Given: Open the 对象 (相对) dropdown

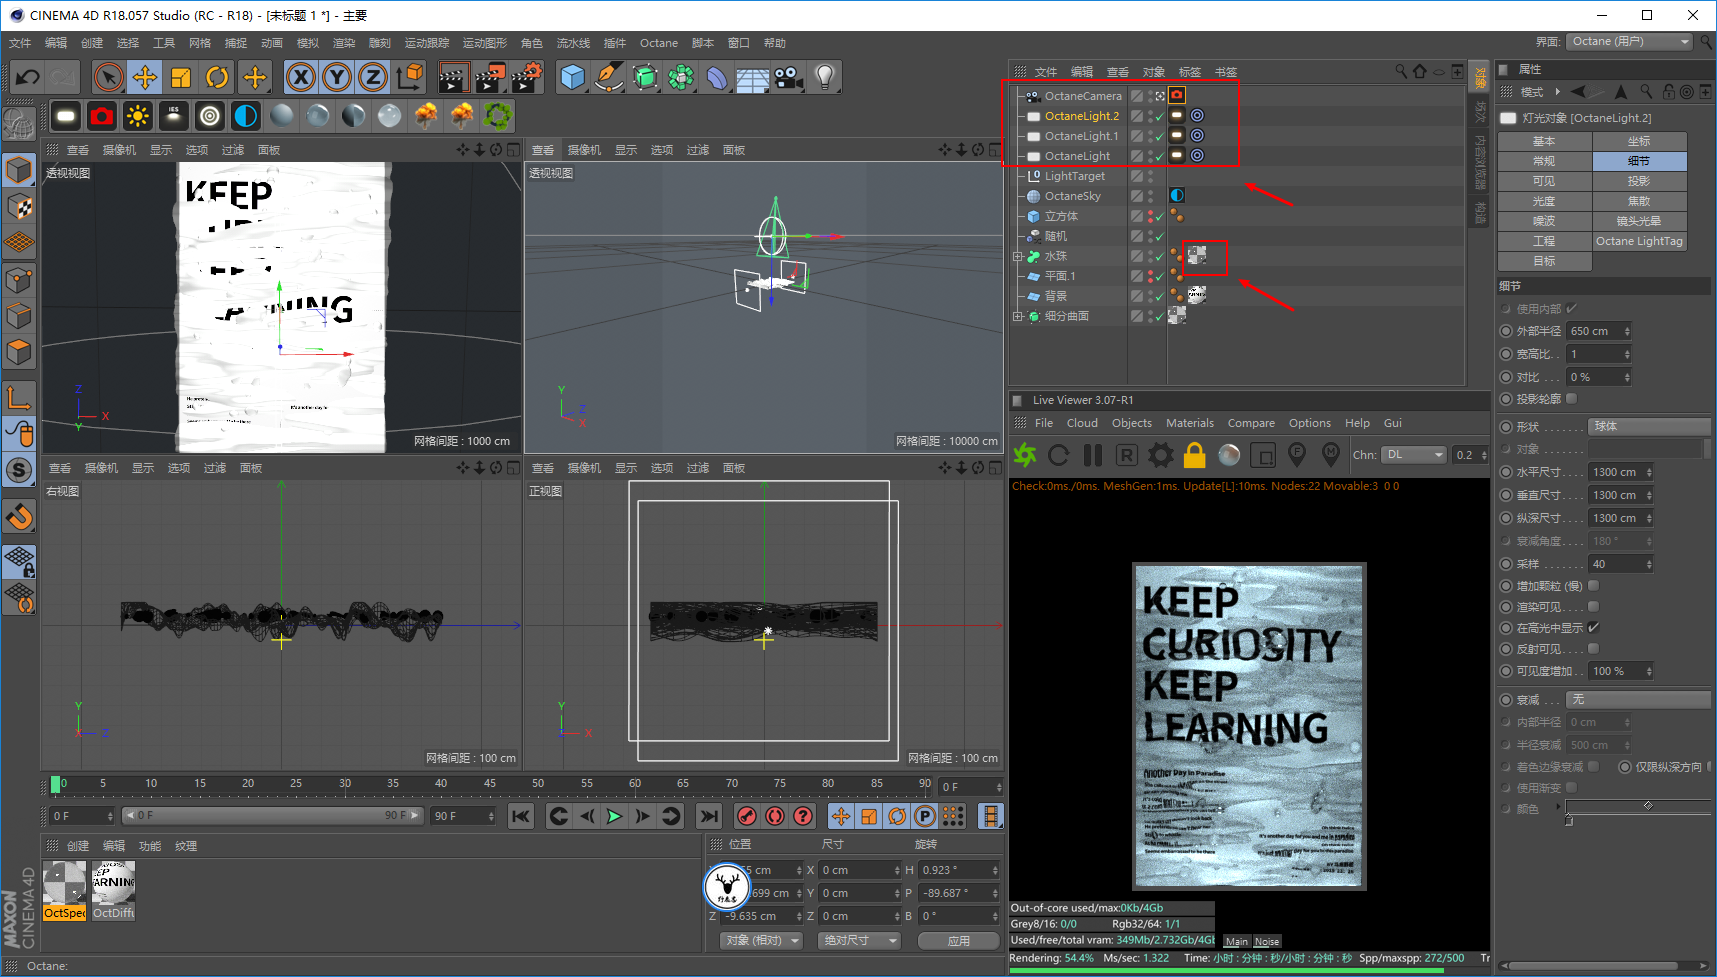Looking at the screenshot, I should 761,940.
